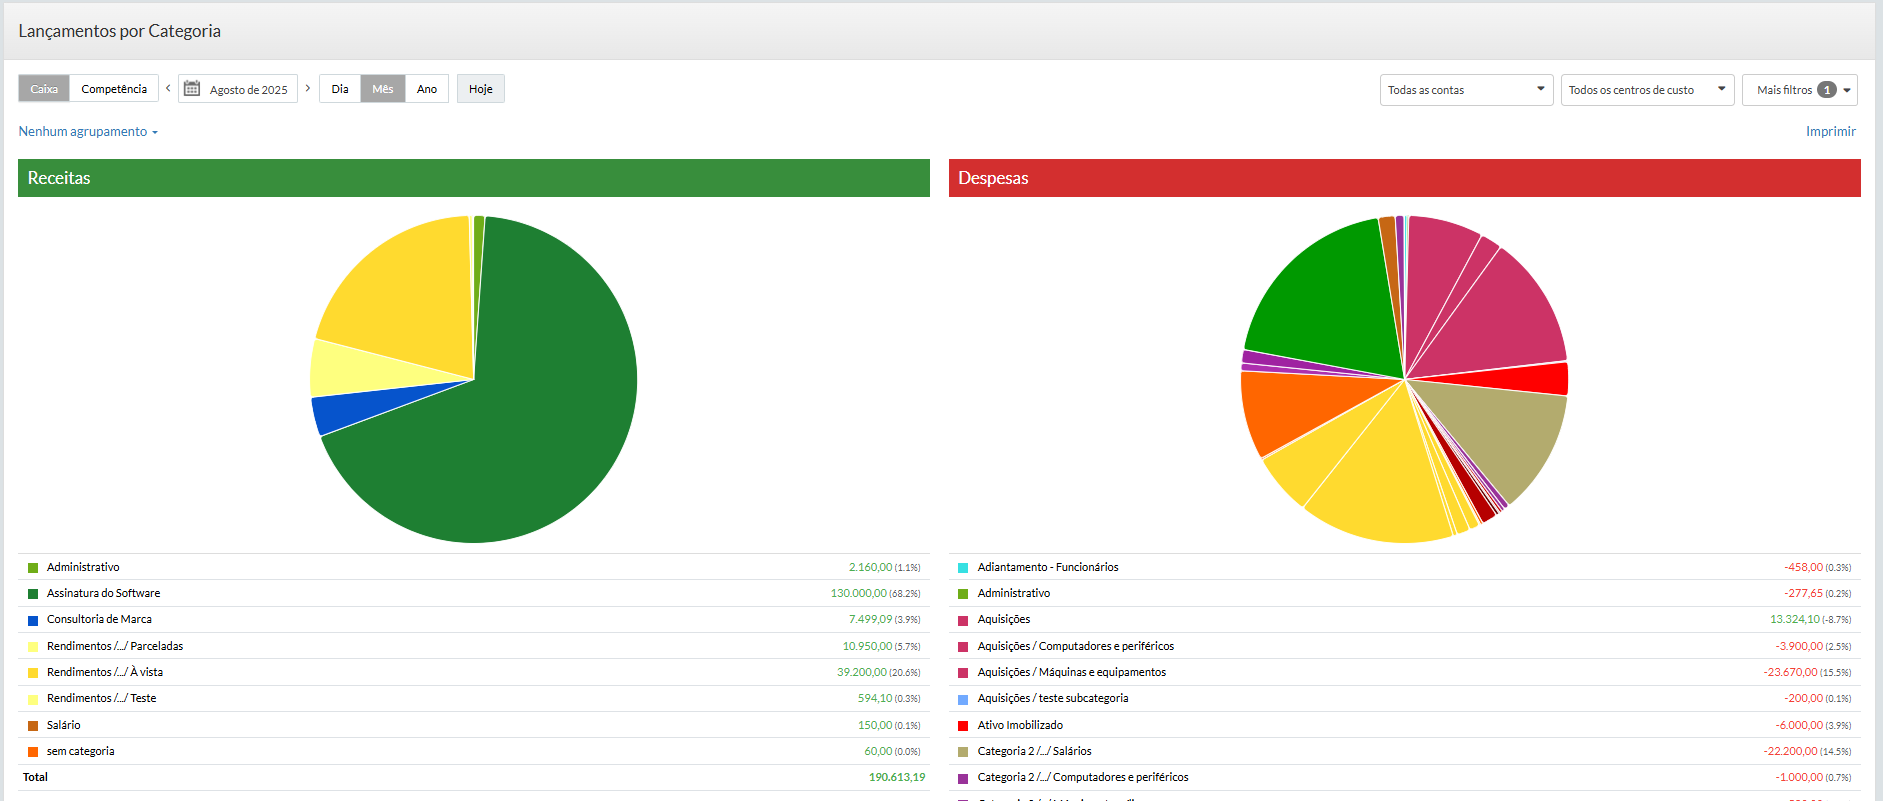Click sem categoria row
This screenshot has height=801, width=1883.
click(x=474, y=751)
